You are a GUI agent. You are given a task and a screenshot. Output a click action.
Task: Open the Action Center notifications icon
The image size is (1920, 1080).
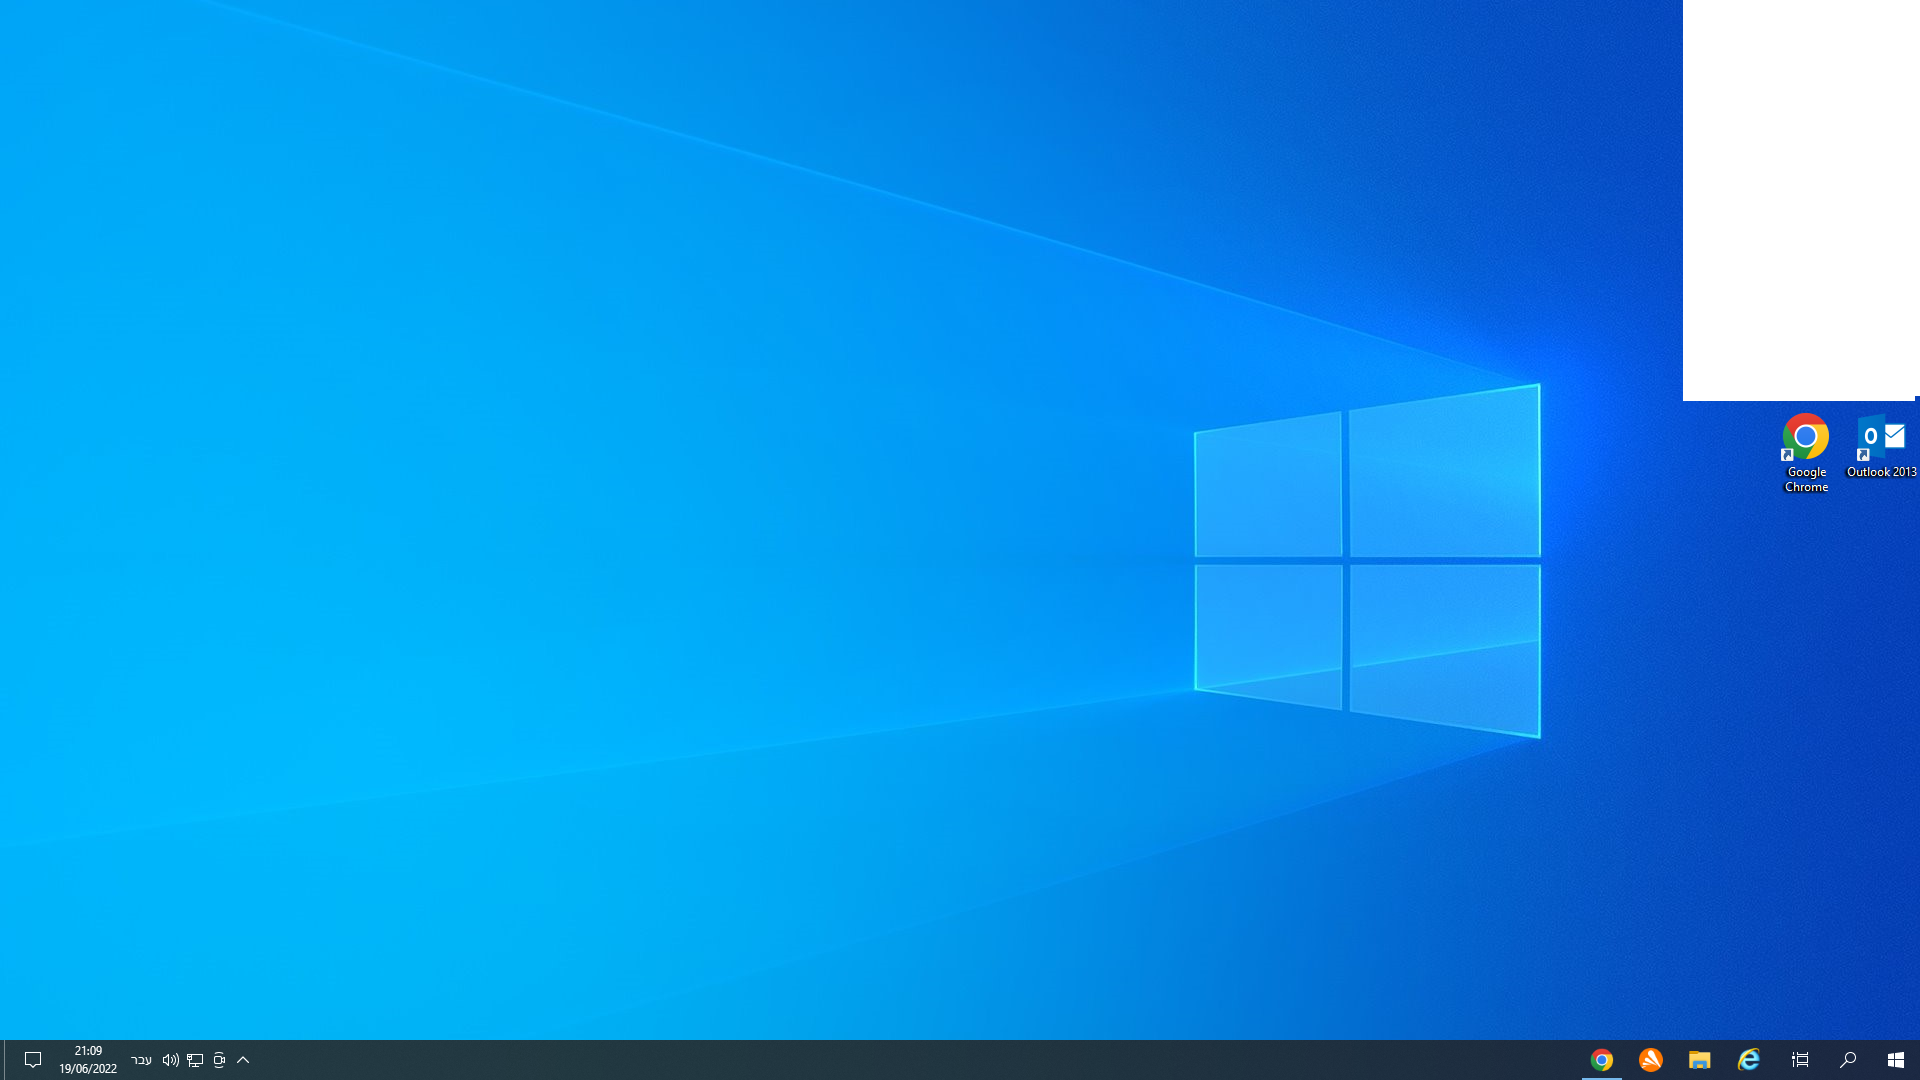pos(32,1060)
